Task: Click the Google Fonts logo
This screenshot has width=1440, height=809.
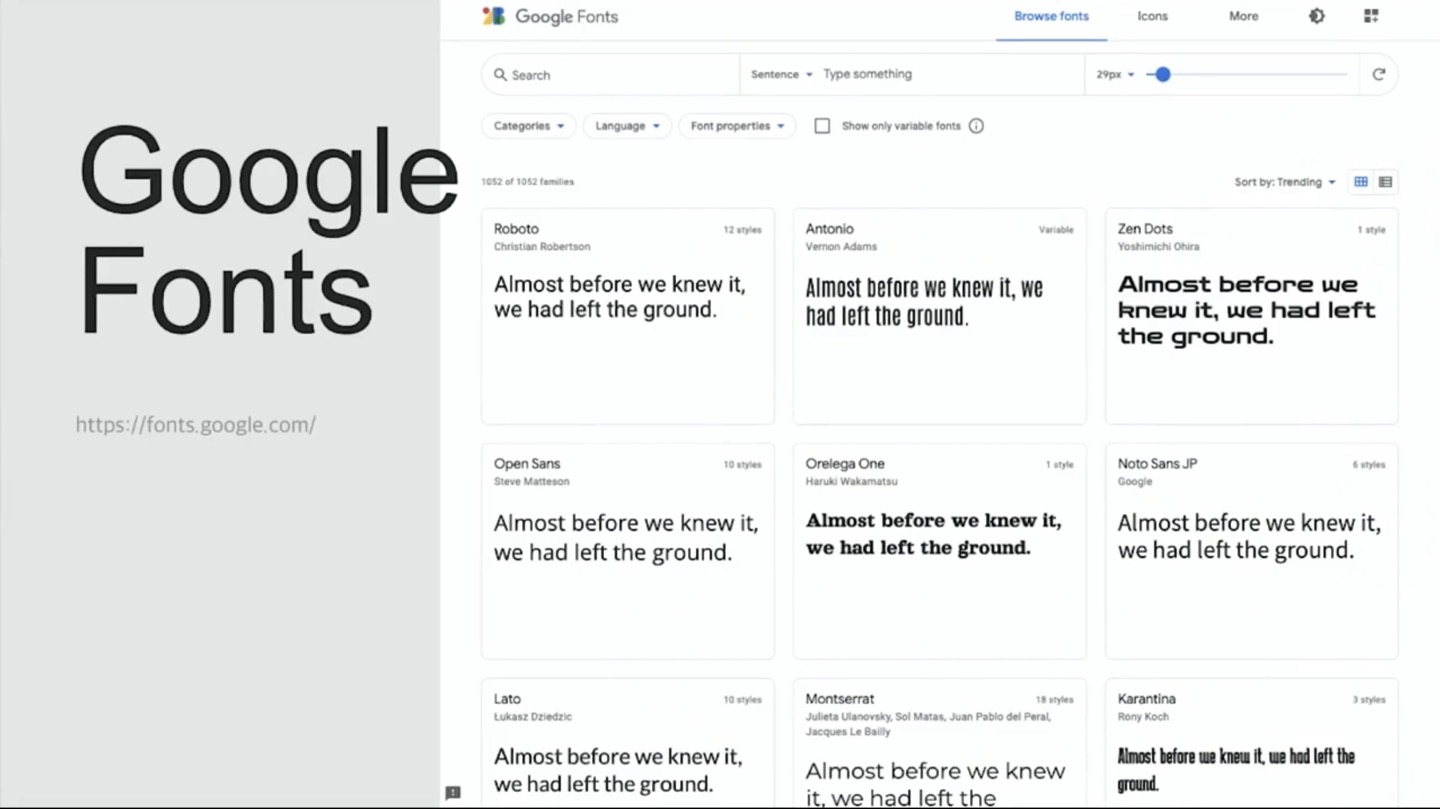Action: click(x=550, y=16)
